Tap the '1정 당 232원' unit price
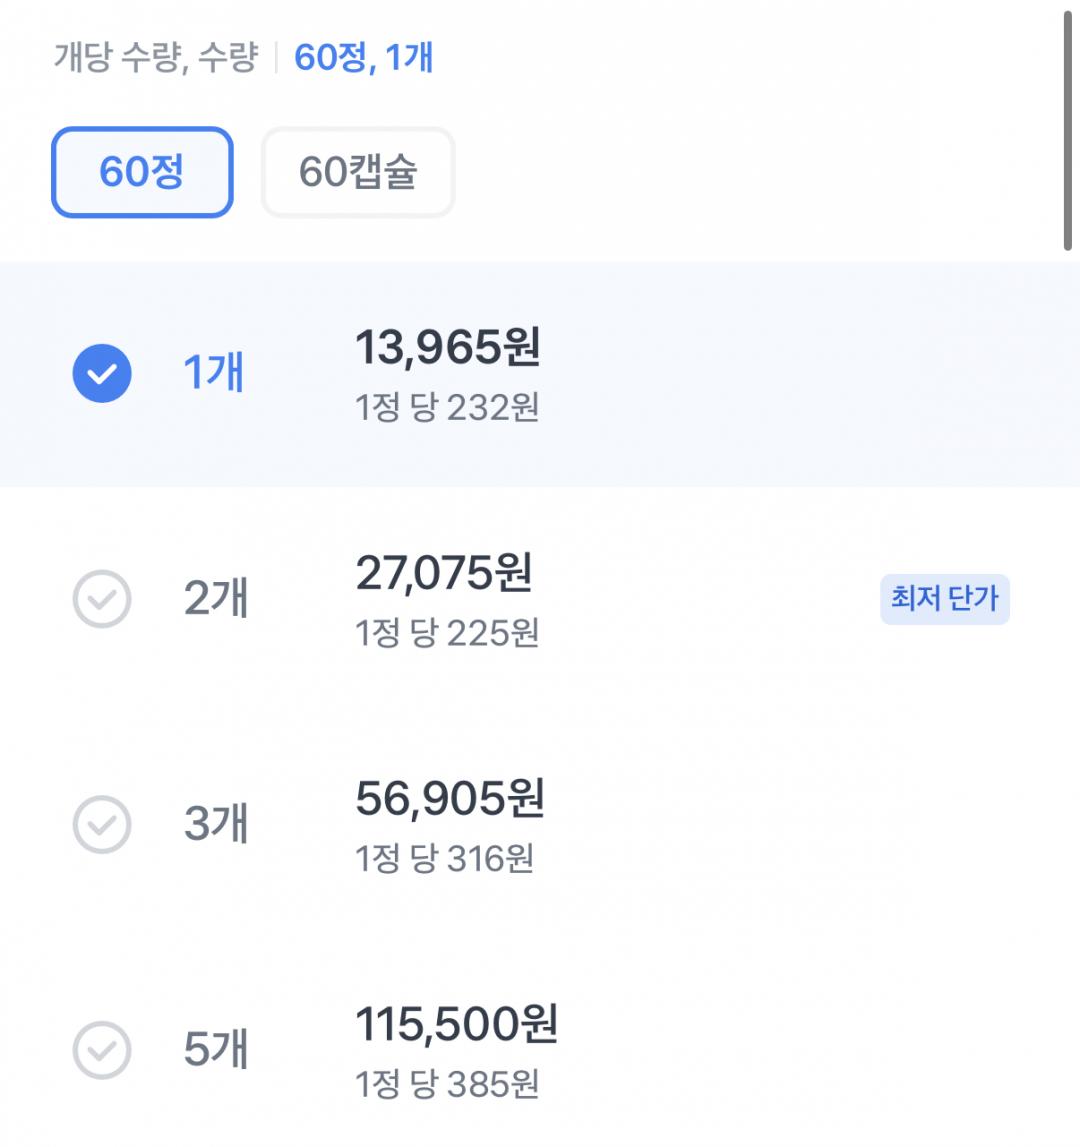The image size is (1080, 1147). [x=447, y=408]
